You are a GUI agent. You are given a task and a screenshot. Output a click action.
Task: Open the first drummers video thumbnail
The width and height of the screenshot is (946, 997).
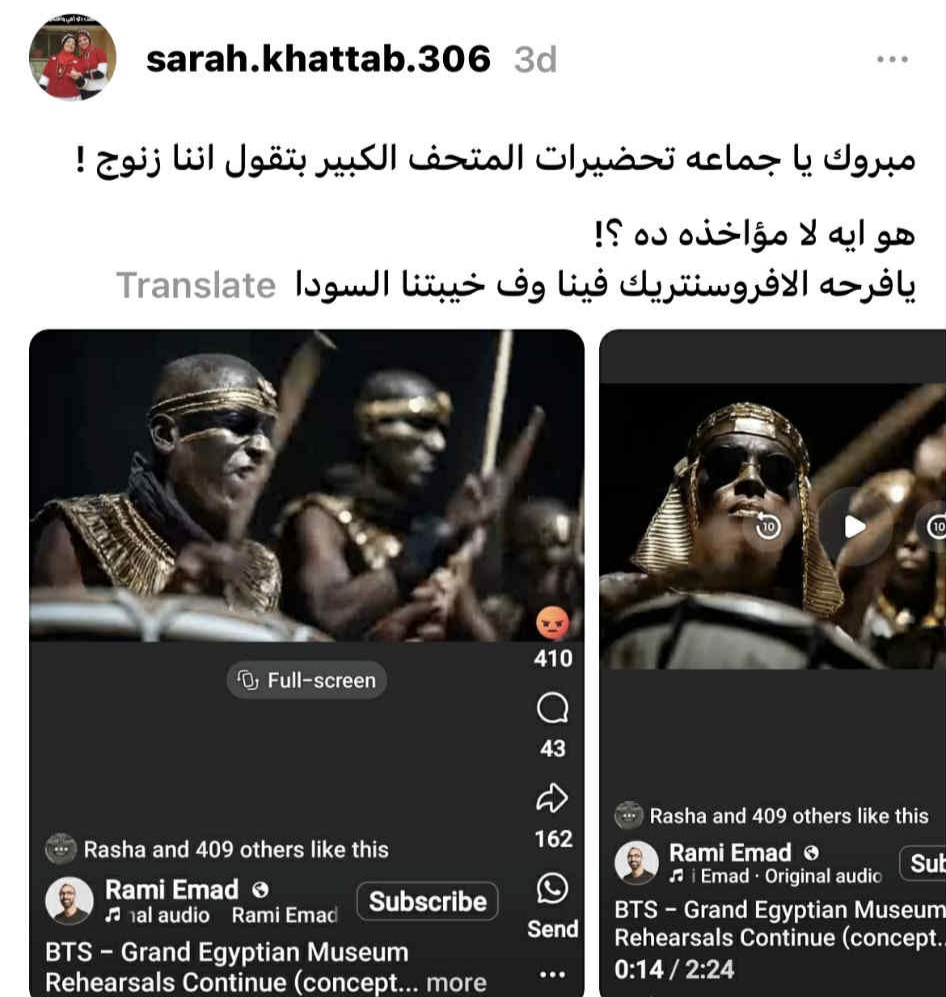click(306, 485)
